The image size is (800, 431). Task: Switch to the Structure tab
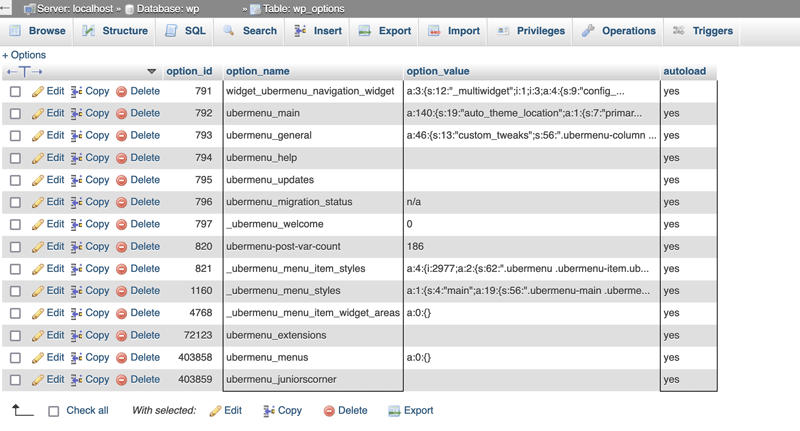point(115,31)
